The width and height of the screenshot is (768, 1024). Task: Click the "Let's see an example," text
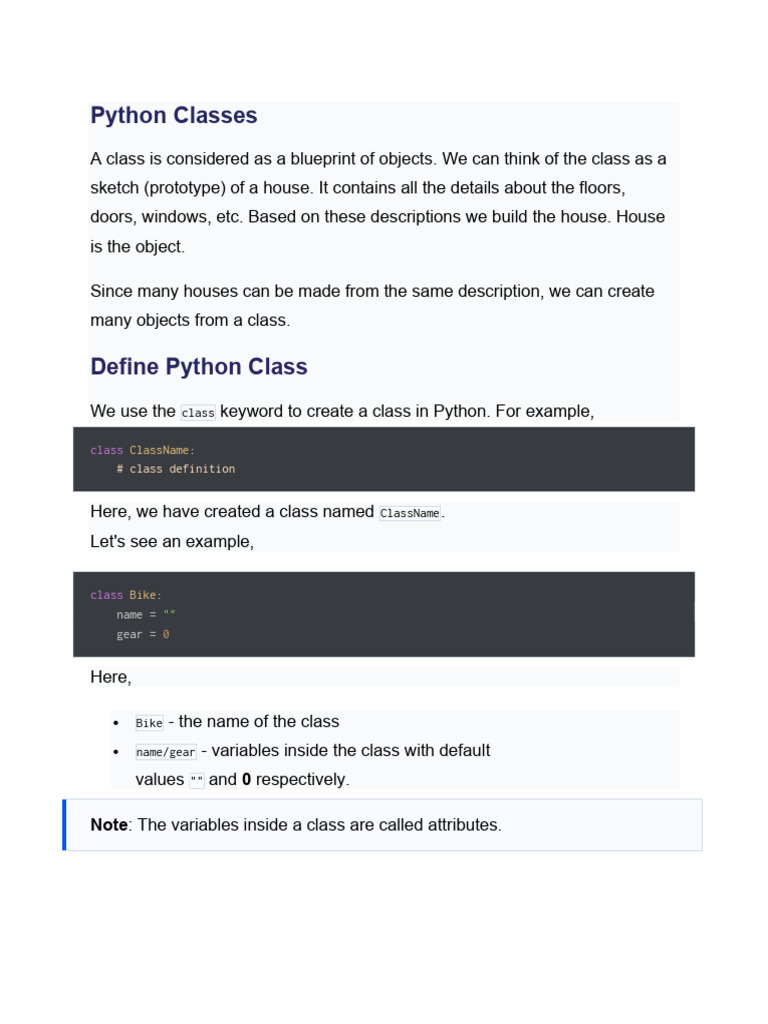click(x=172, y=541)
